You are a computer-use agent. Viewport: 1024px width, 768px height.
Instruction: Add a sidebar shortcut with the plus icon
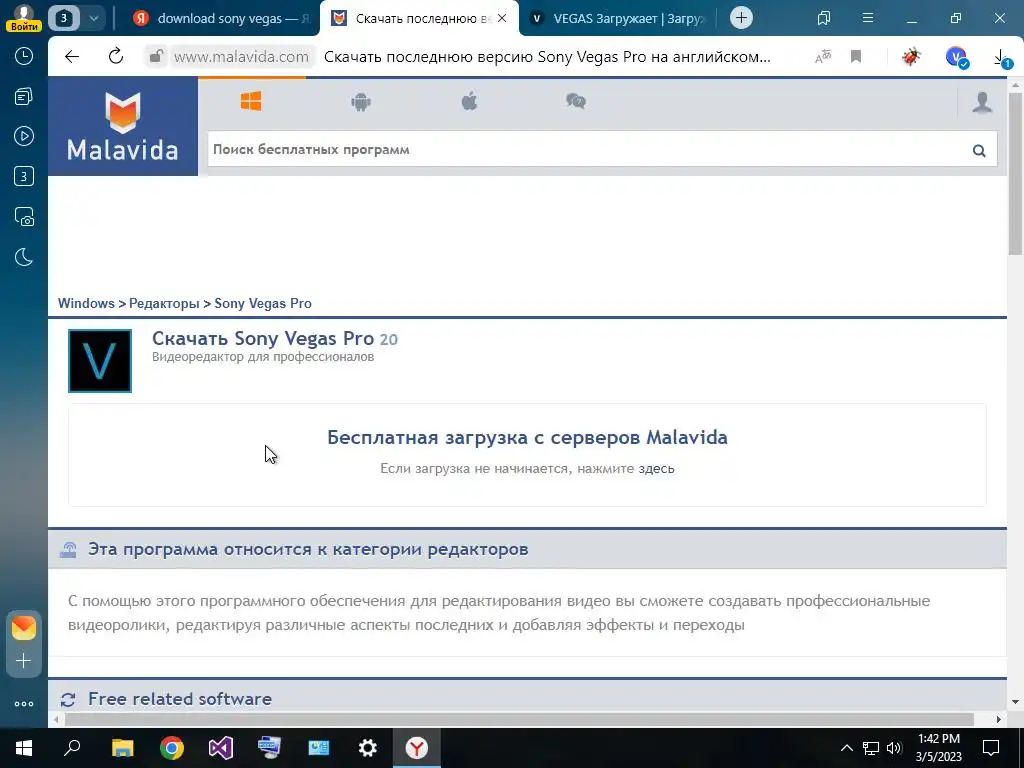24,661
